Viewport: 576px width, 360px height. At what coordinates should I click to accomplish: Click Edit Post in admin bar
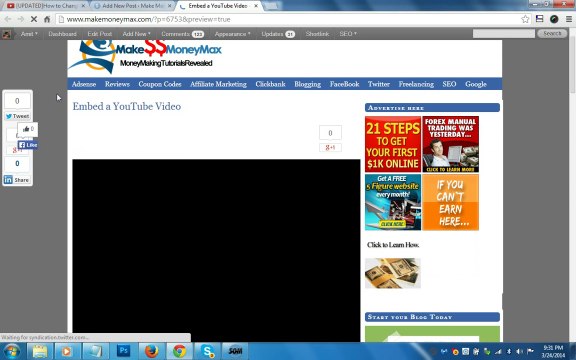point(100,34)
